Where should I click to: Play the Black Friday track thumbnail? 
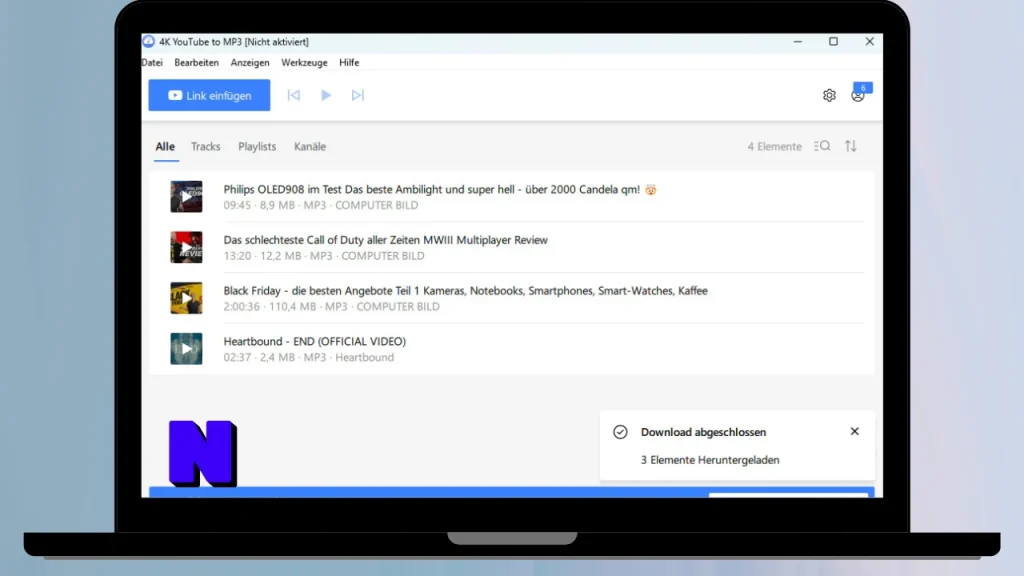[x=187, y=298]
